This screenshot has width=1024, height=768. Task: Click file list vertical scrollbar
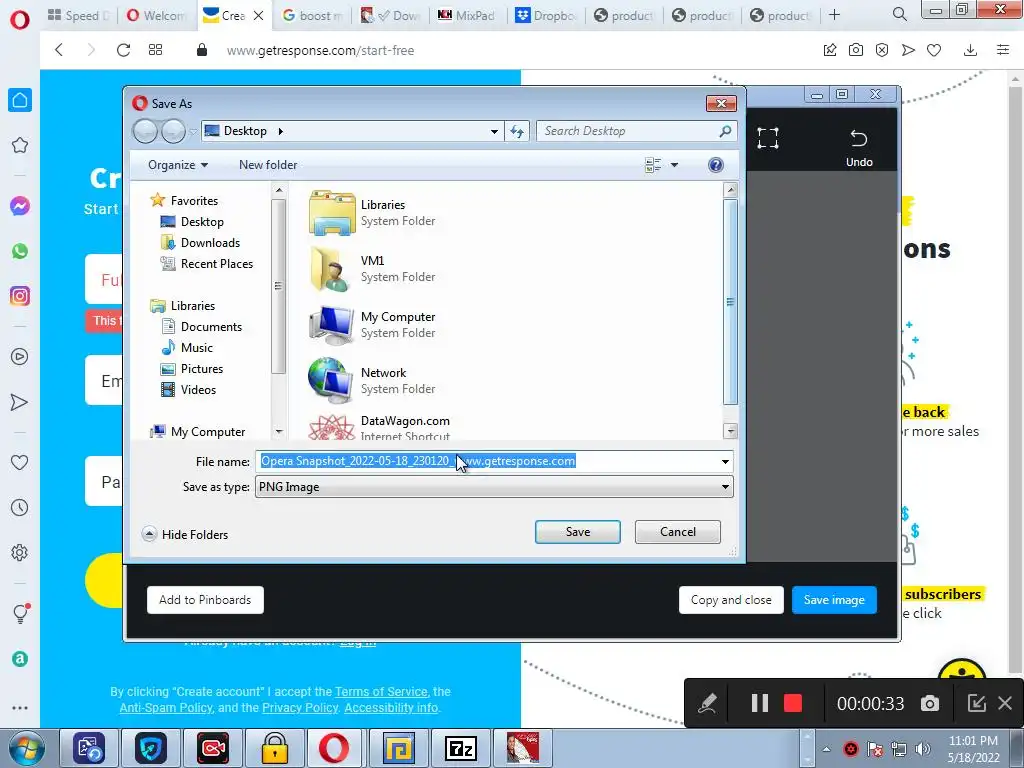click(731, 302)
